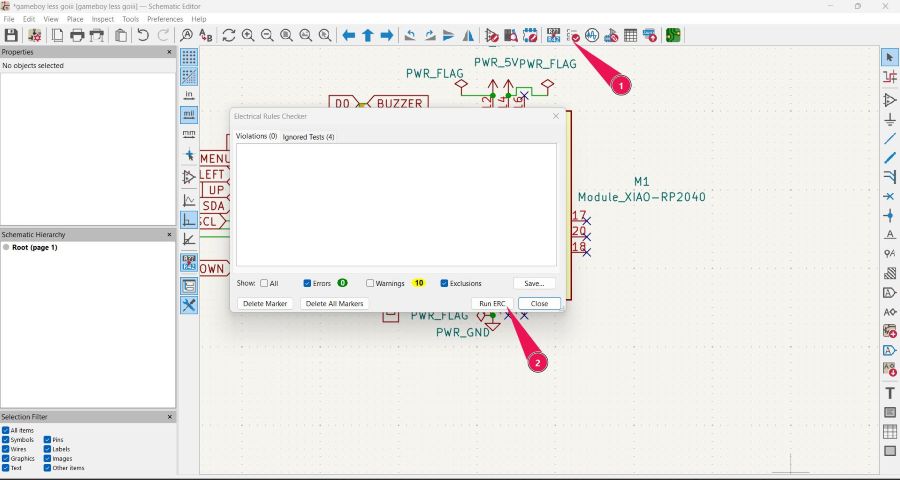The height and width of the screenshot is (480, 900).
Task: Open the Find tool
Action: tap(186, 35)
